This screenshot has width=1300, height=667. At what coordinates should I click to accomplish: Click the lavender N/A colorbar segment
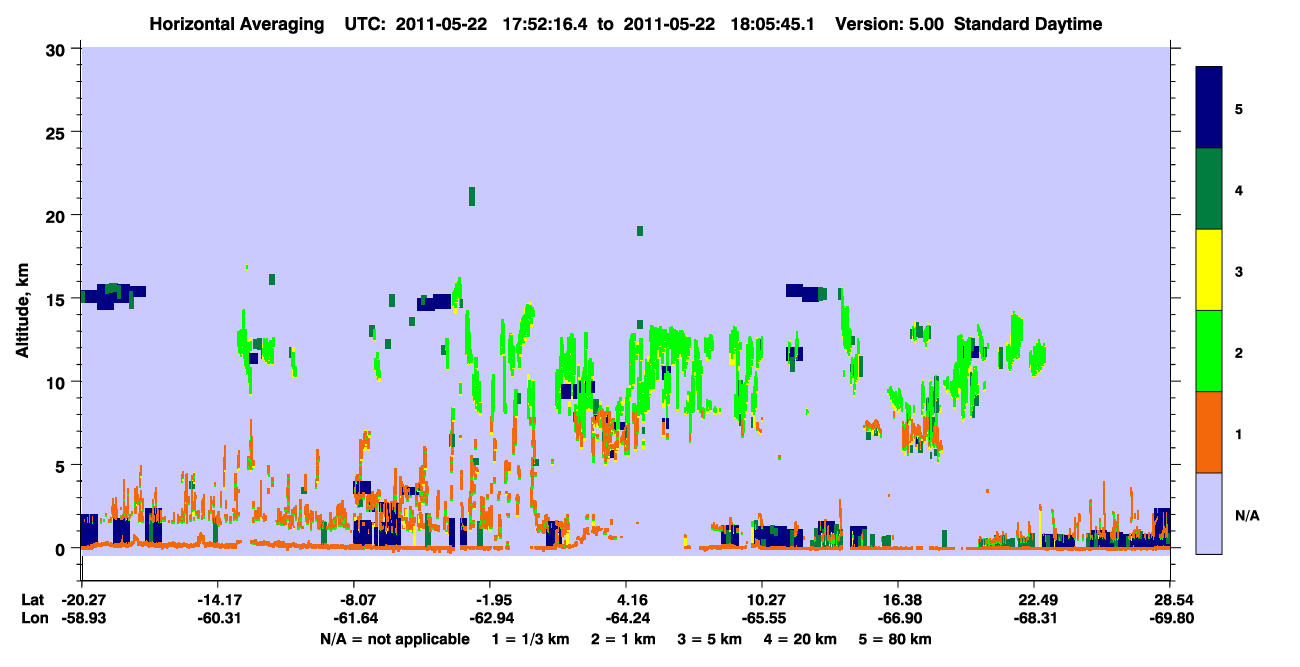1209,513
